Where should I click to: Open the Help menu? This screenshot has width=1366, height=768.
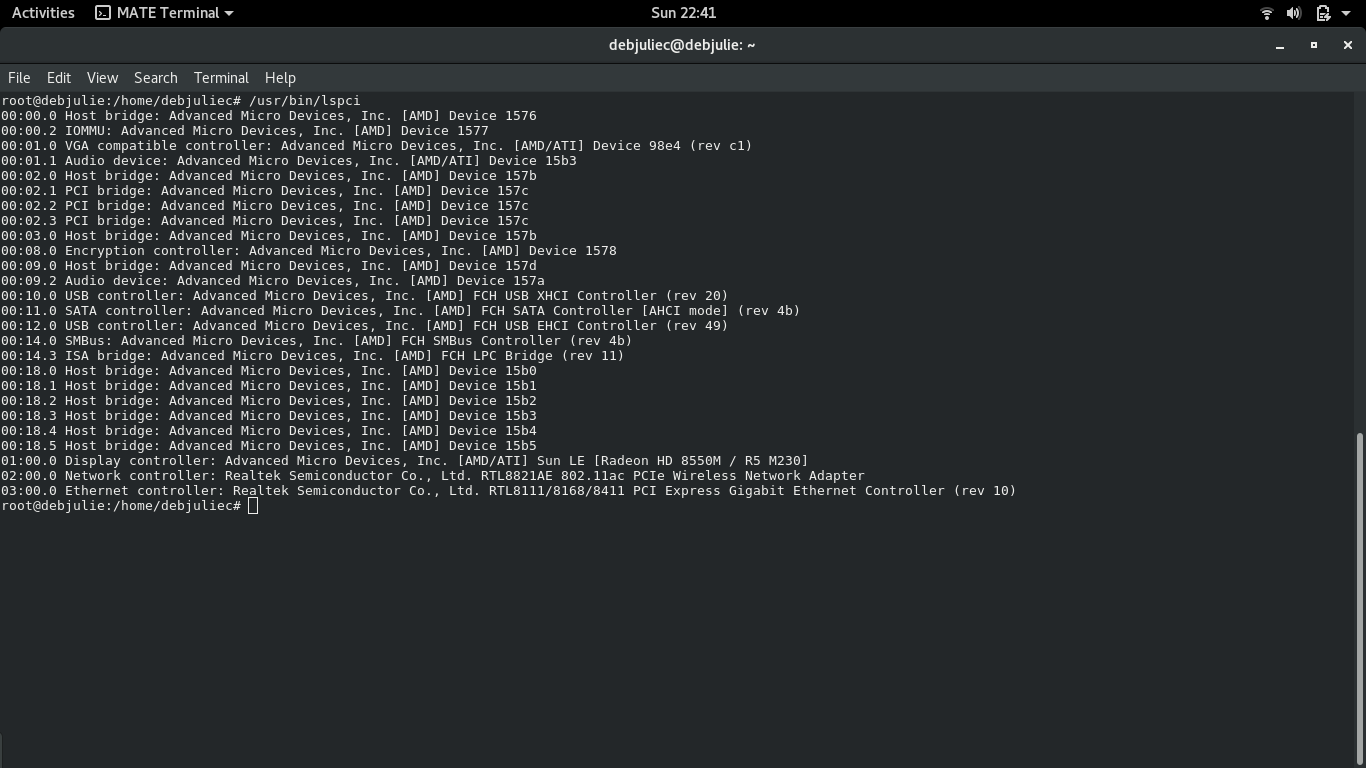tap(280, 78)
